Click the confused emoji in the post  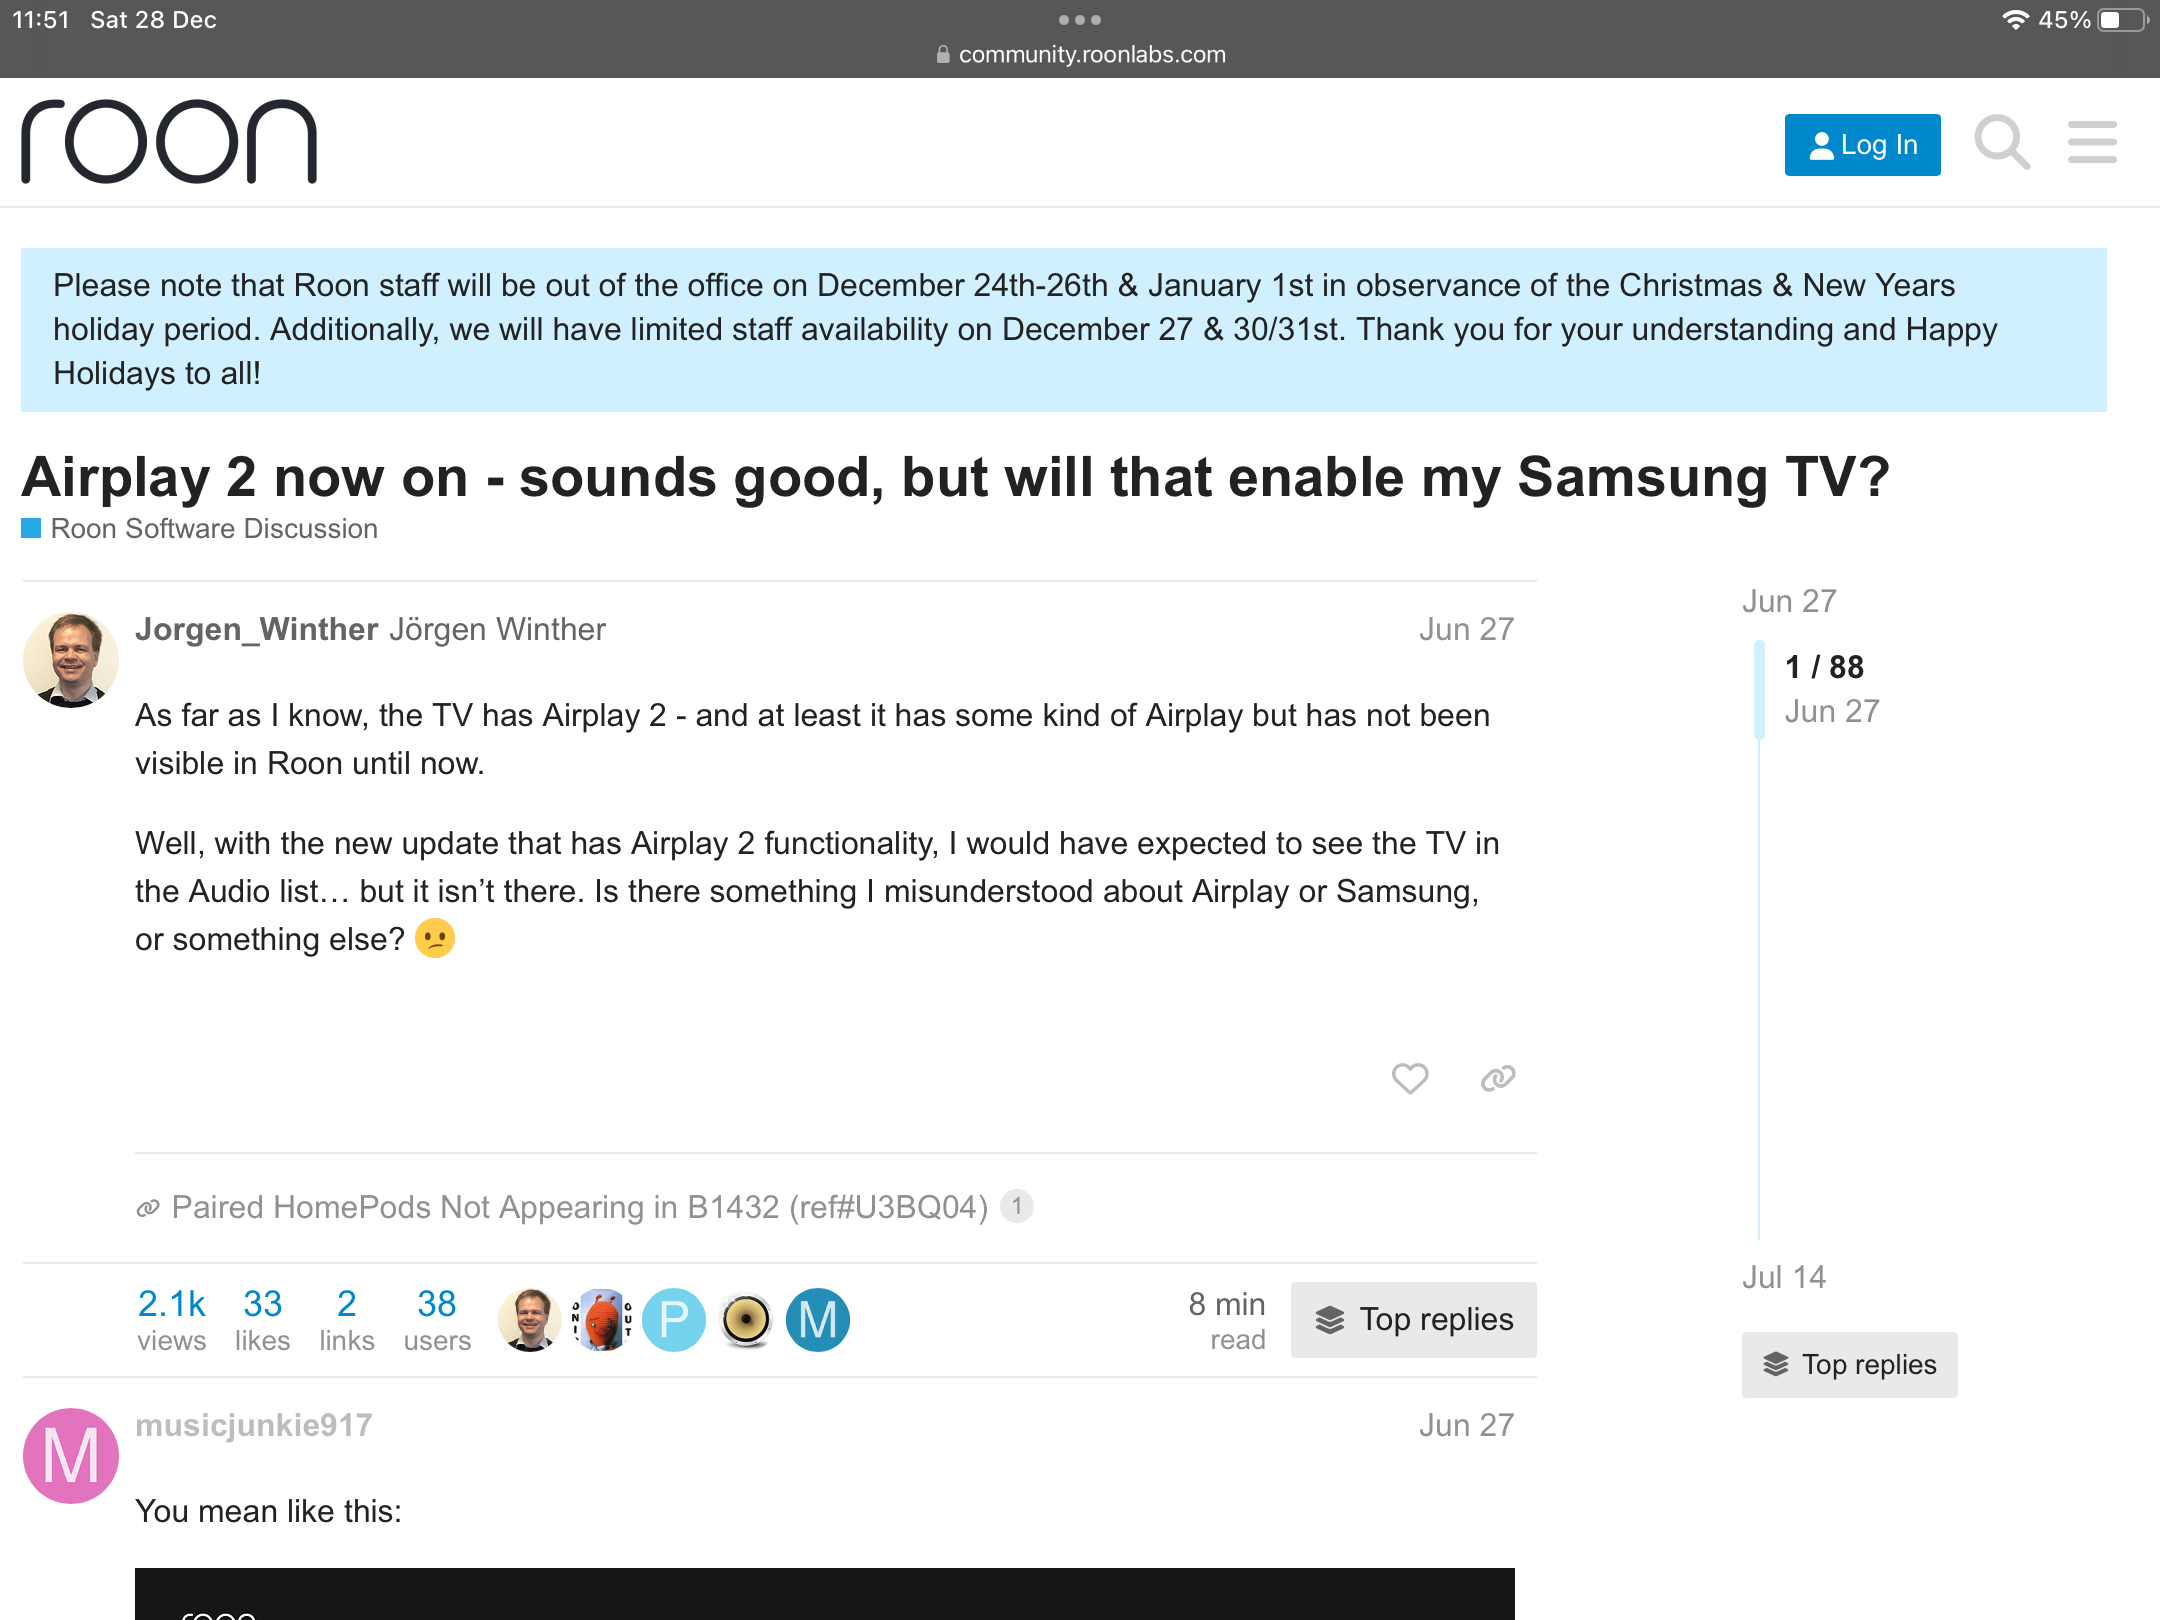(435, 939)
